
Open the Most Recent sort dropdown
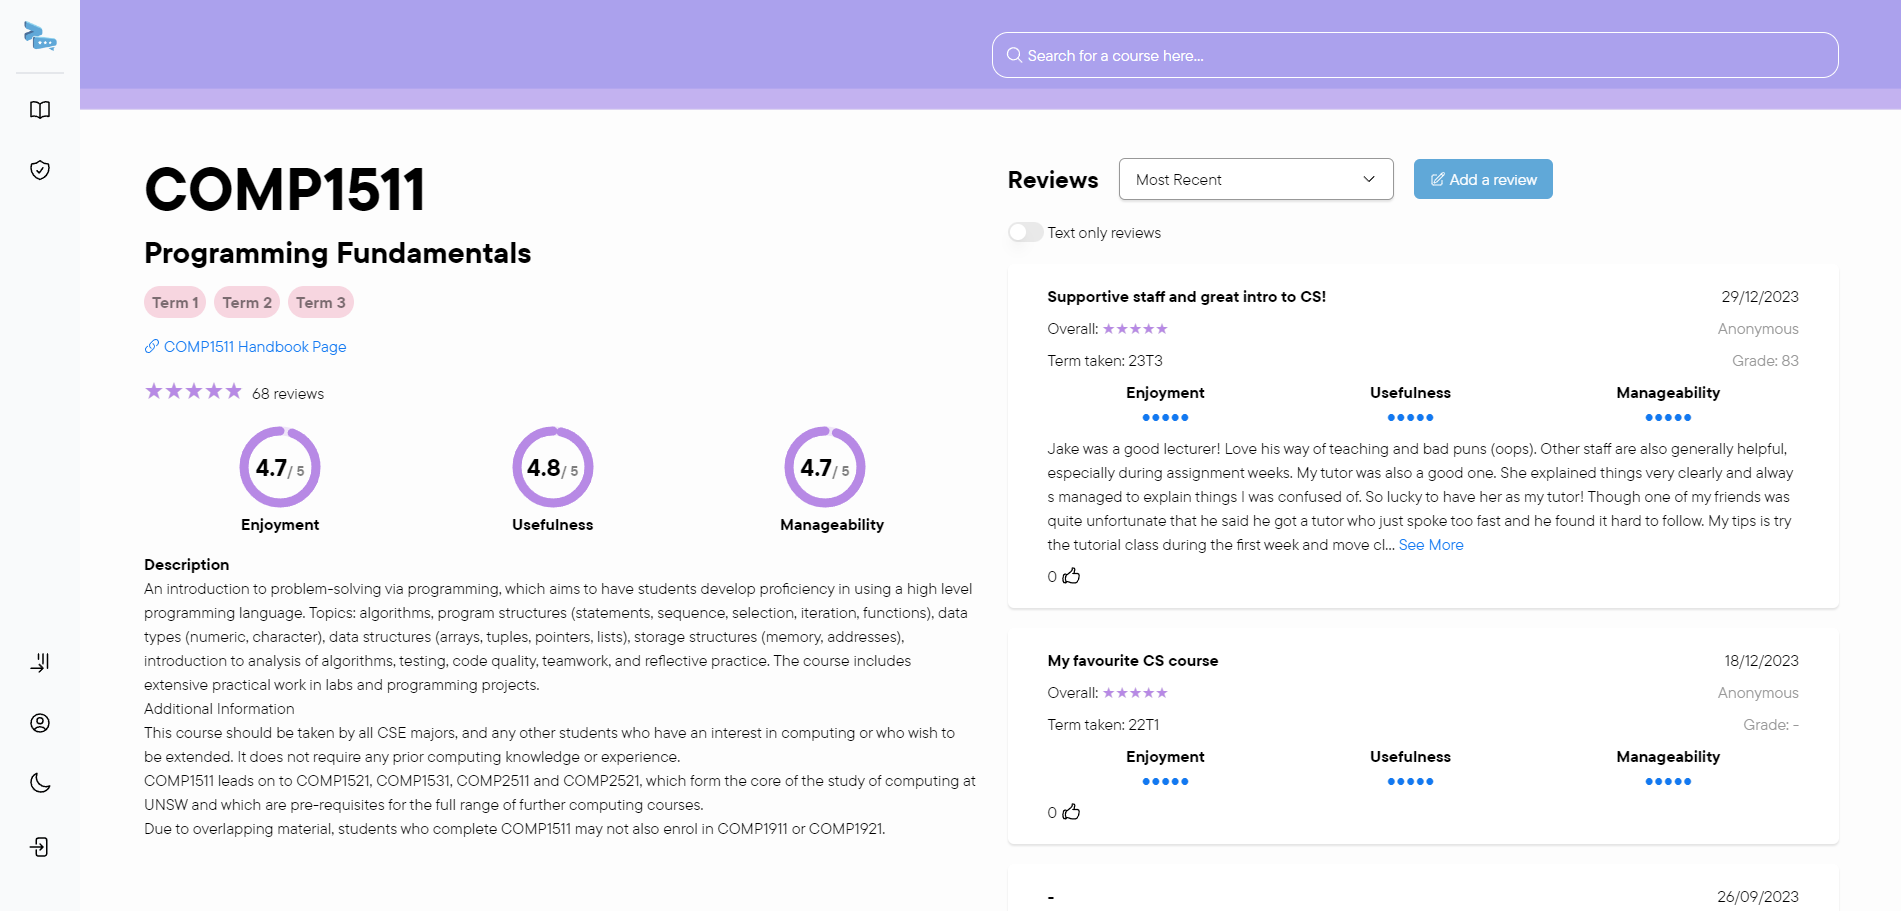pyautogui.click(x=1255, y=180)
